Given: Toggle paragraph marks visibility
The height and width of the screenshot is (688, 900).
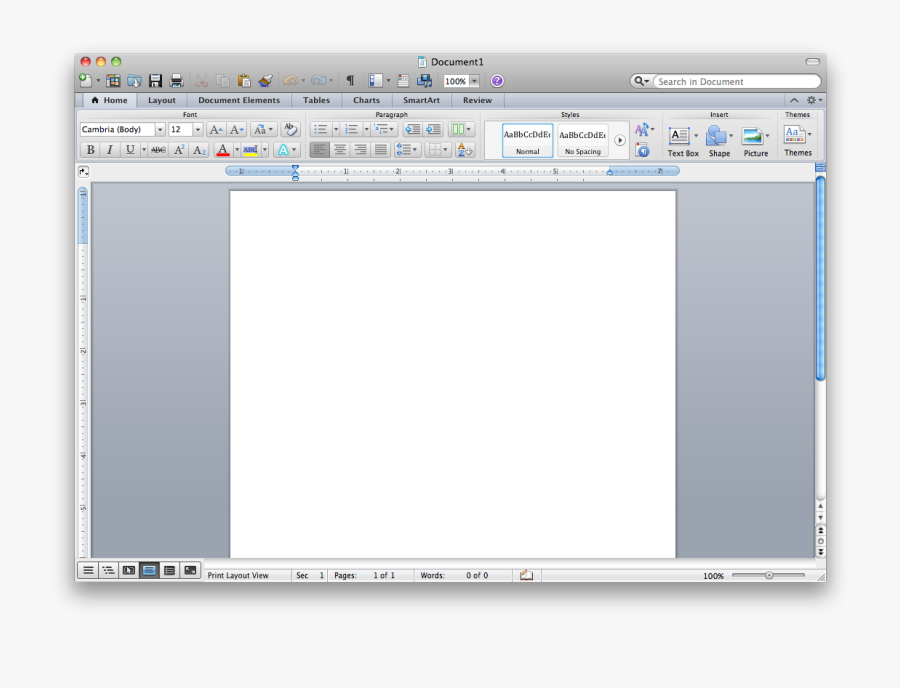Looking at the screenshot, I should [349, 80].
